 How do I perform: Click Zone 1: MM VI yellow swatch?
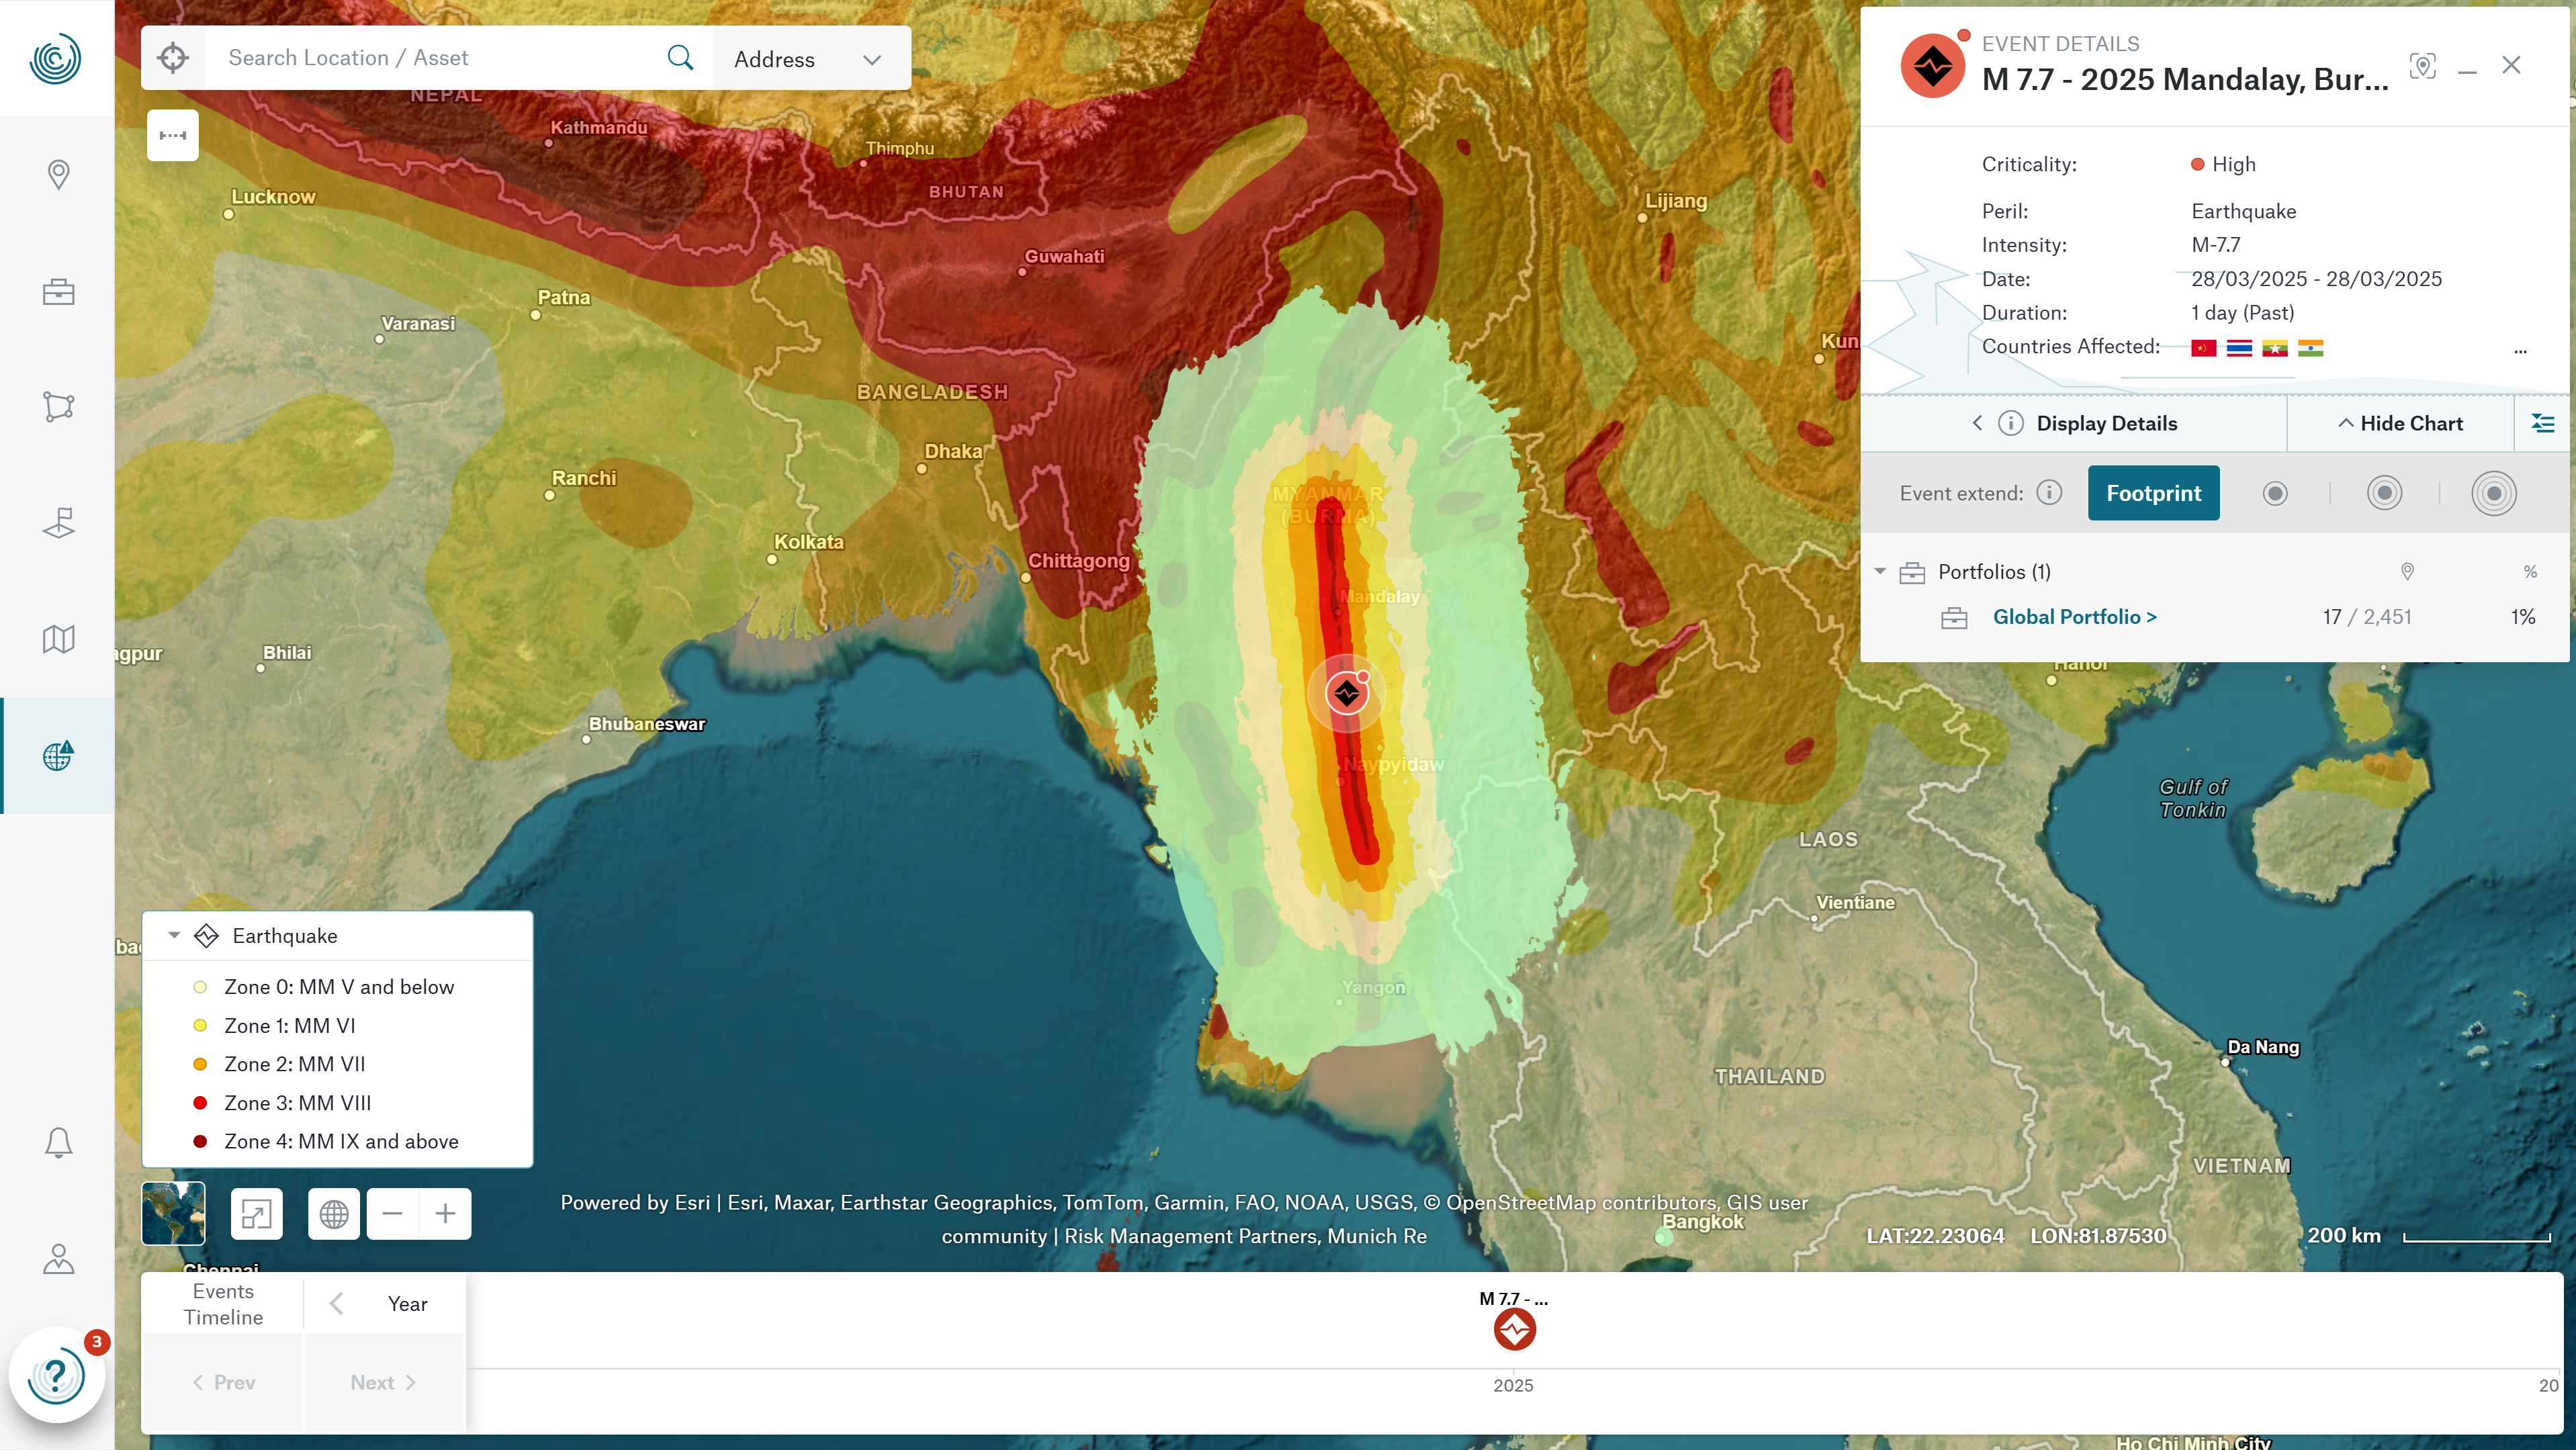[200, 1026]
